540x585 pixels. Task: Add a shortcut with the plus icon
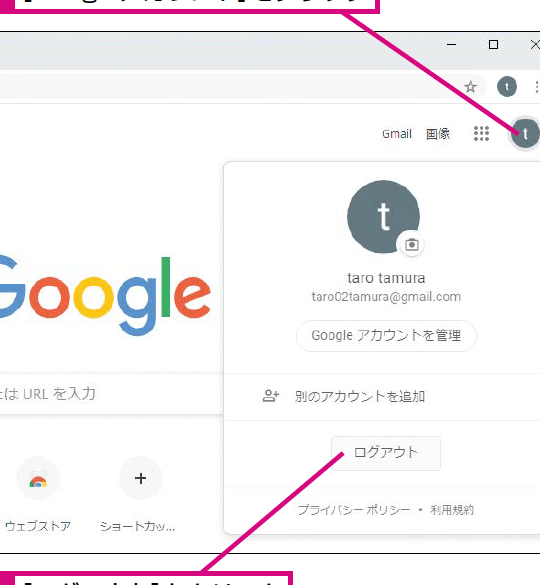pos(140,478)
